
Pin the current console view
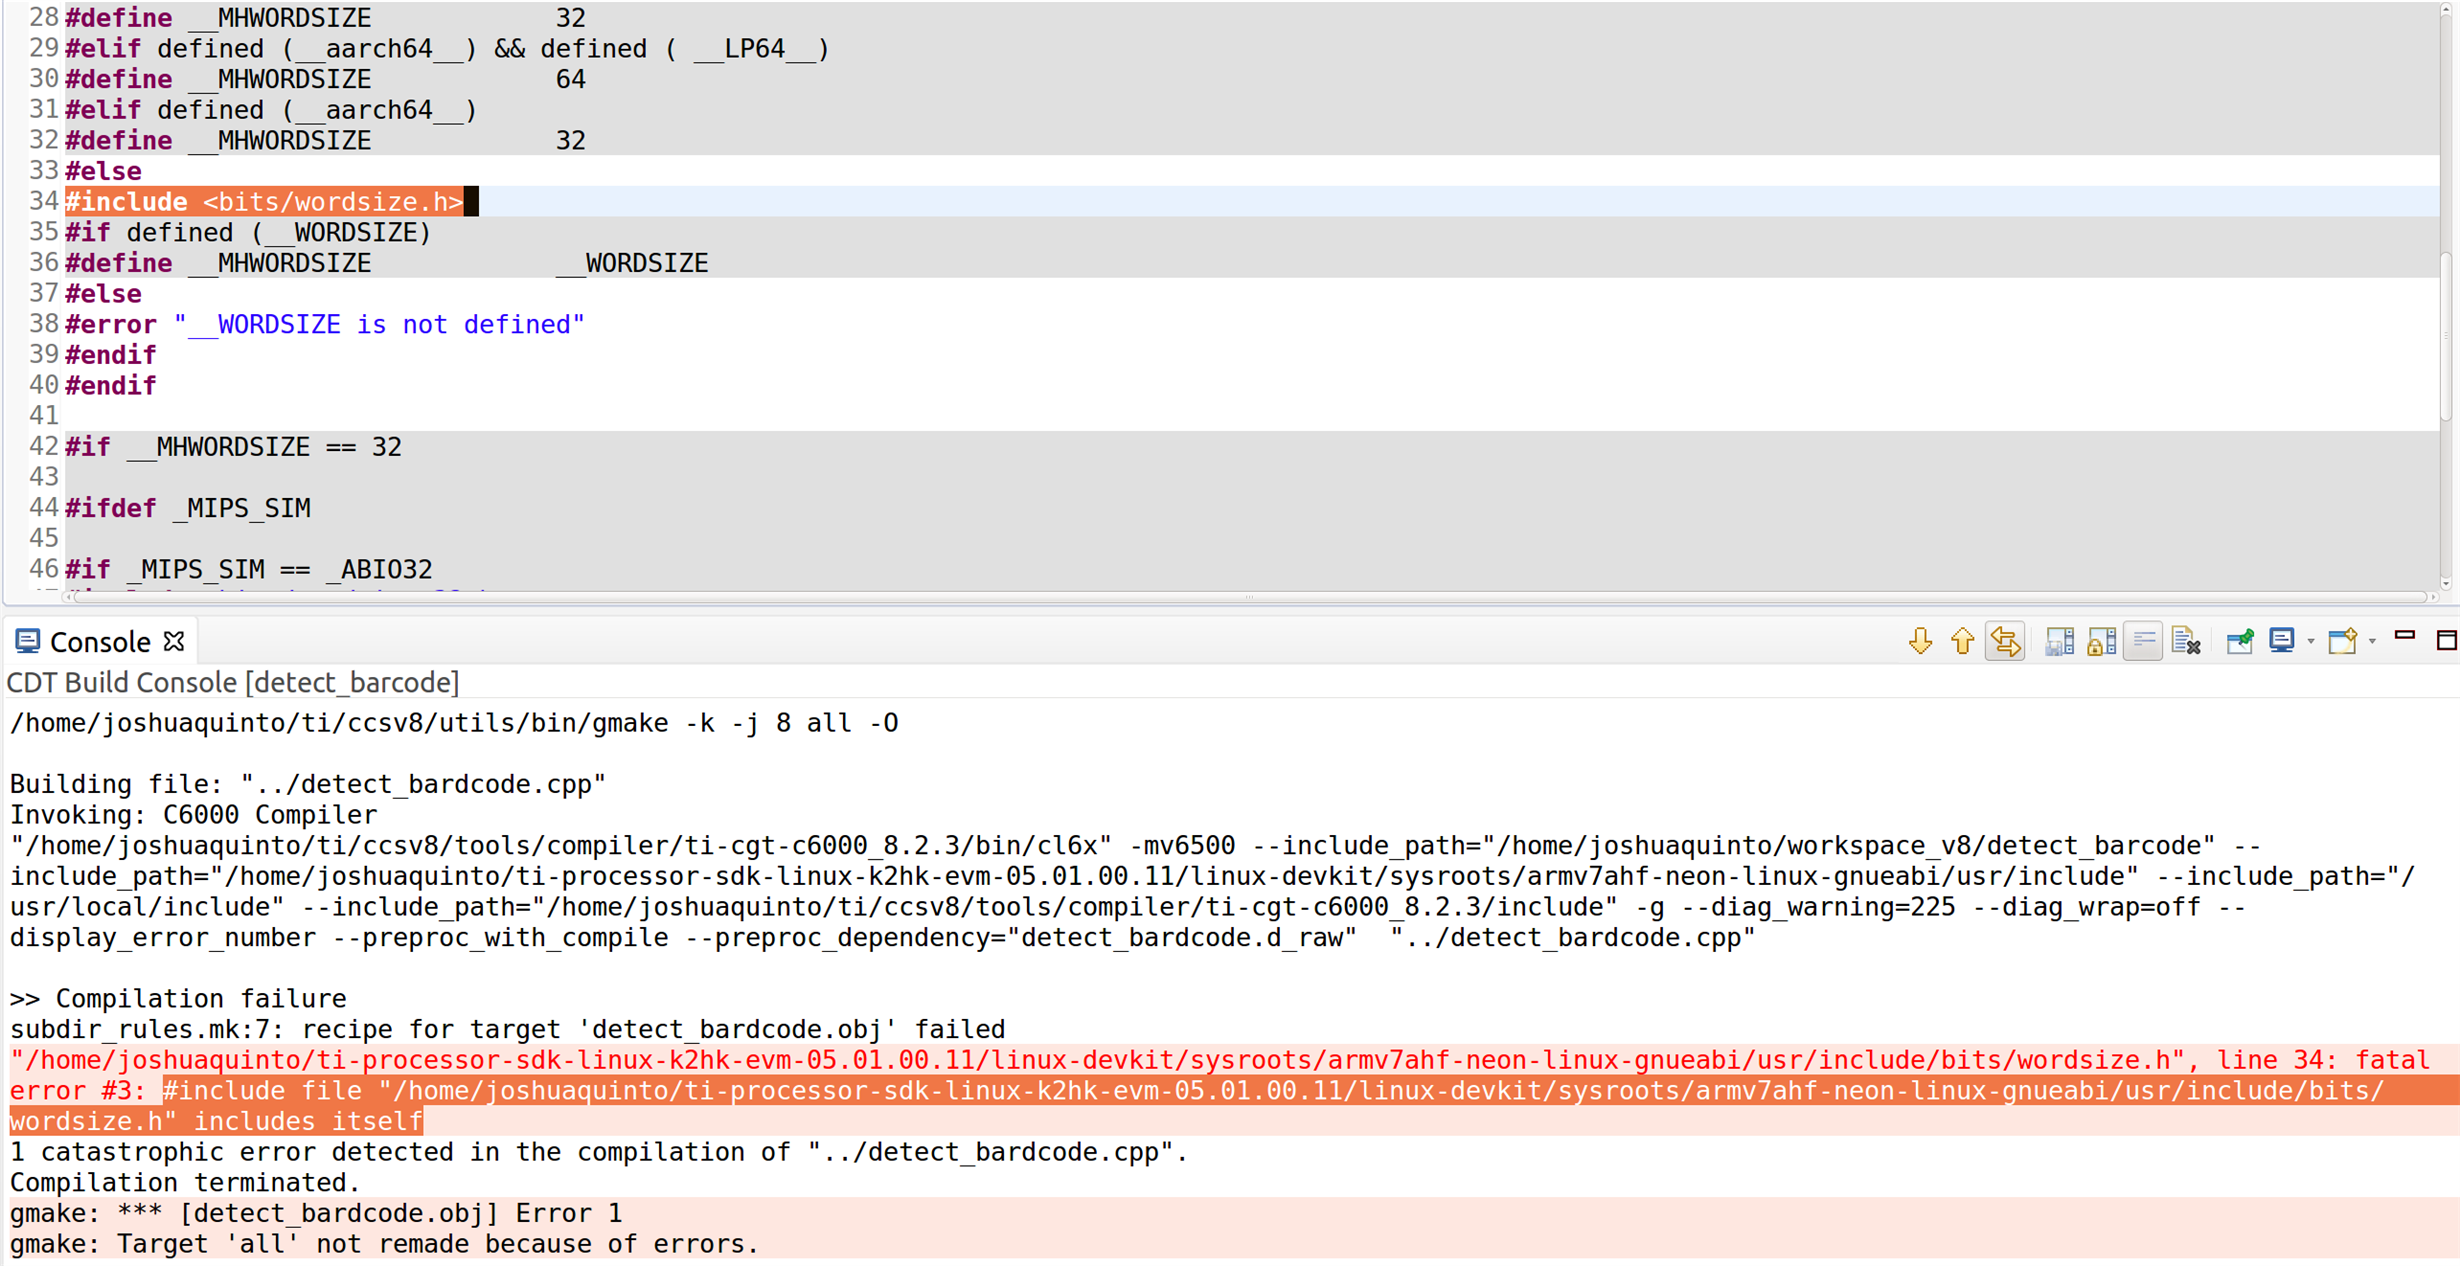pos(2239,641)
